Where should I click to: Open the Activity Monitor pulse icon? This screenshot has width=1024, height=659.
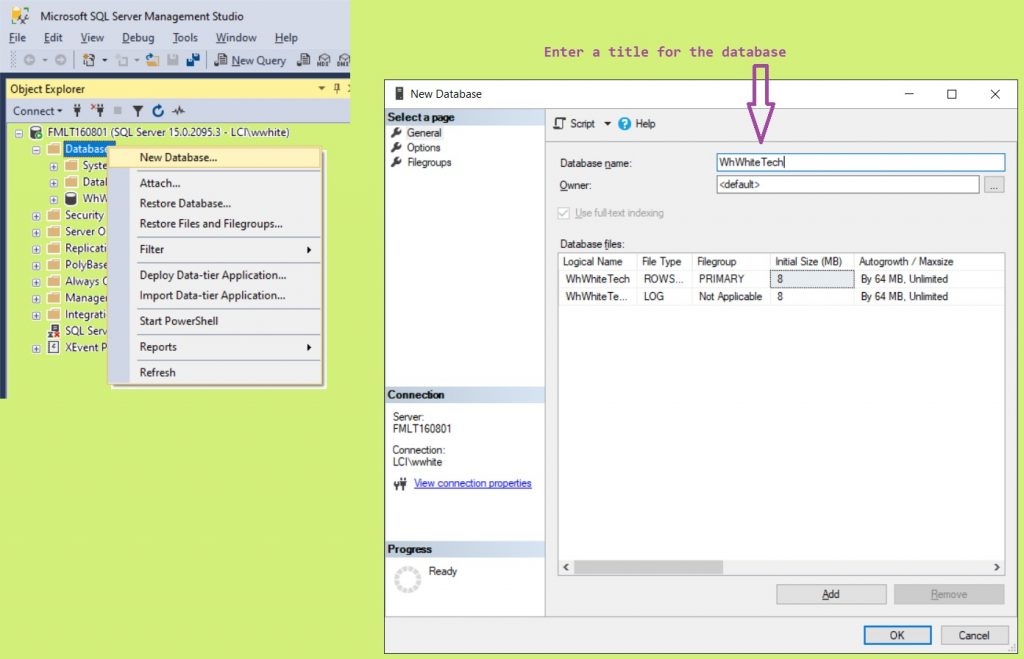179,111
